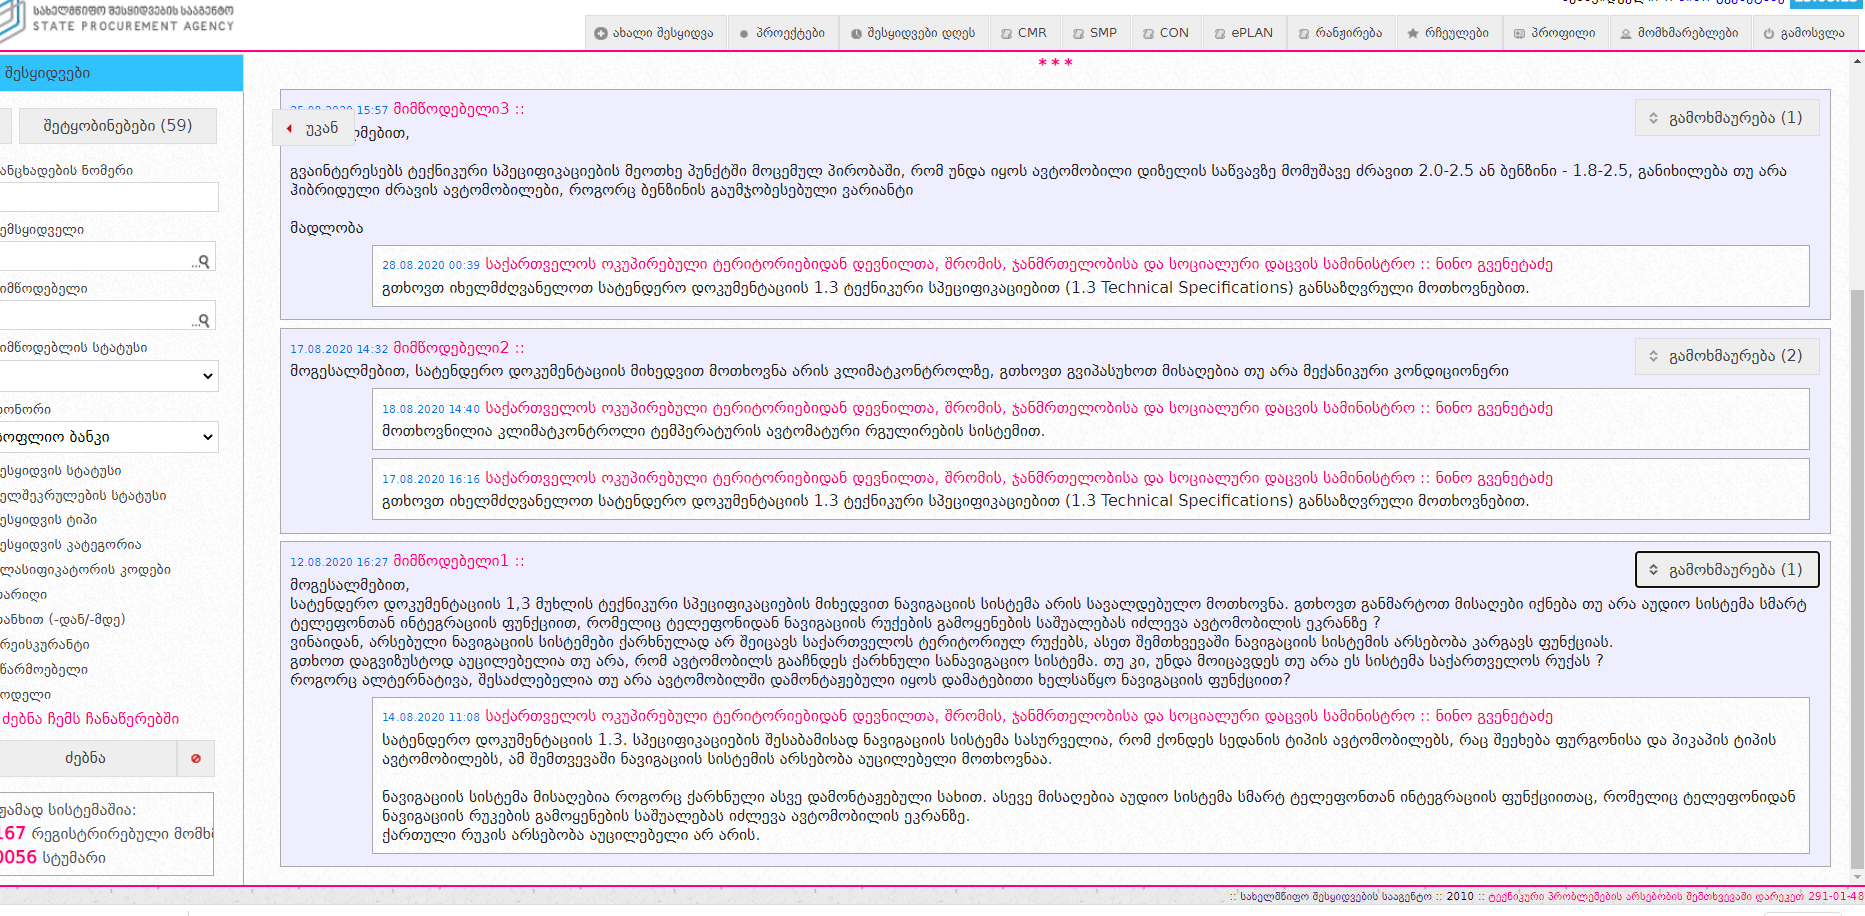Open the bank dropdown under დონორი

pos(108,437)
